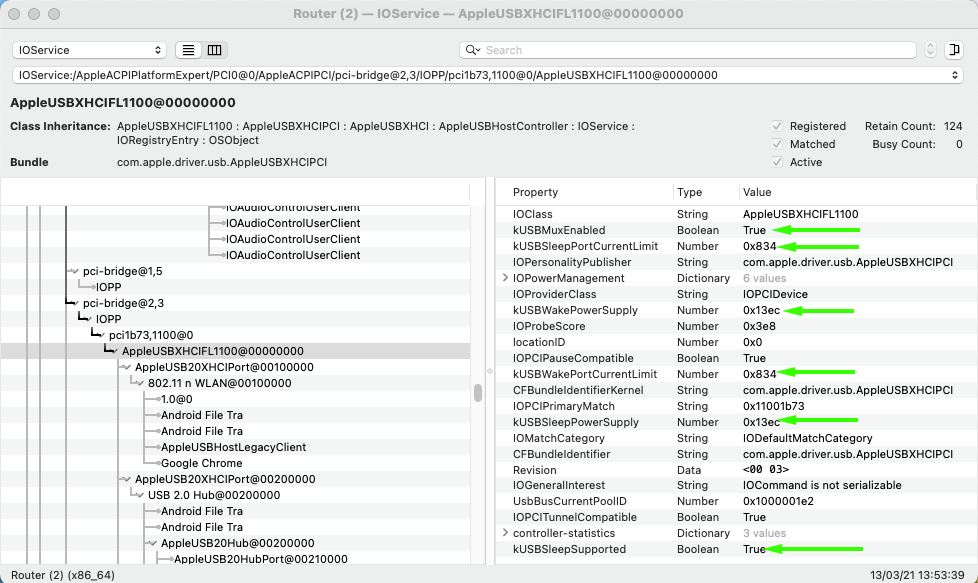The image size is (978, 583).
Task: Click the IOProviderClass property row
Action: (736, 294)
